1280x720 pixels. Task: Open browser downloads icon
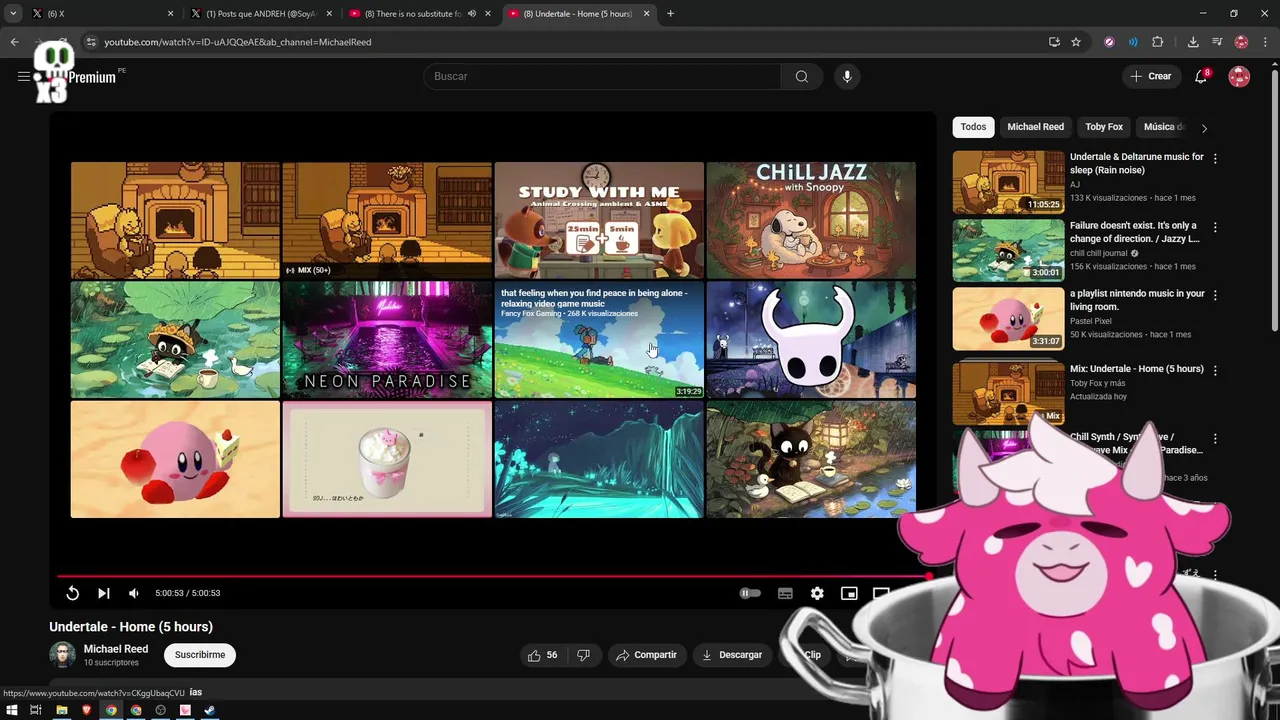[1193, 42]
